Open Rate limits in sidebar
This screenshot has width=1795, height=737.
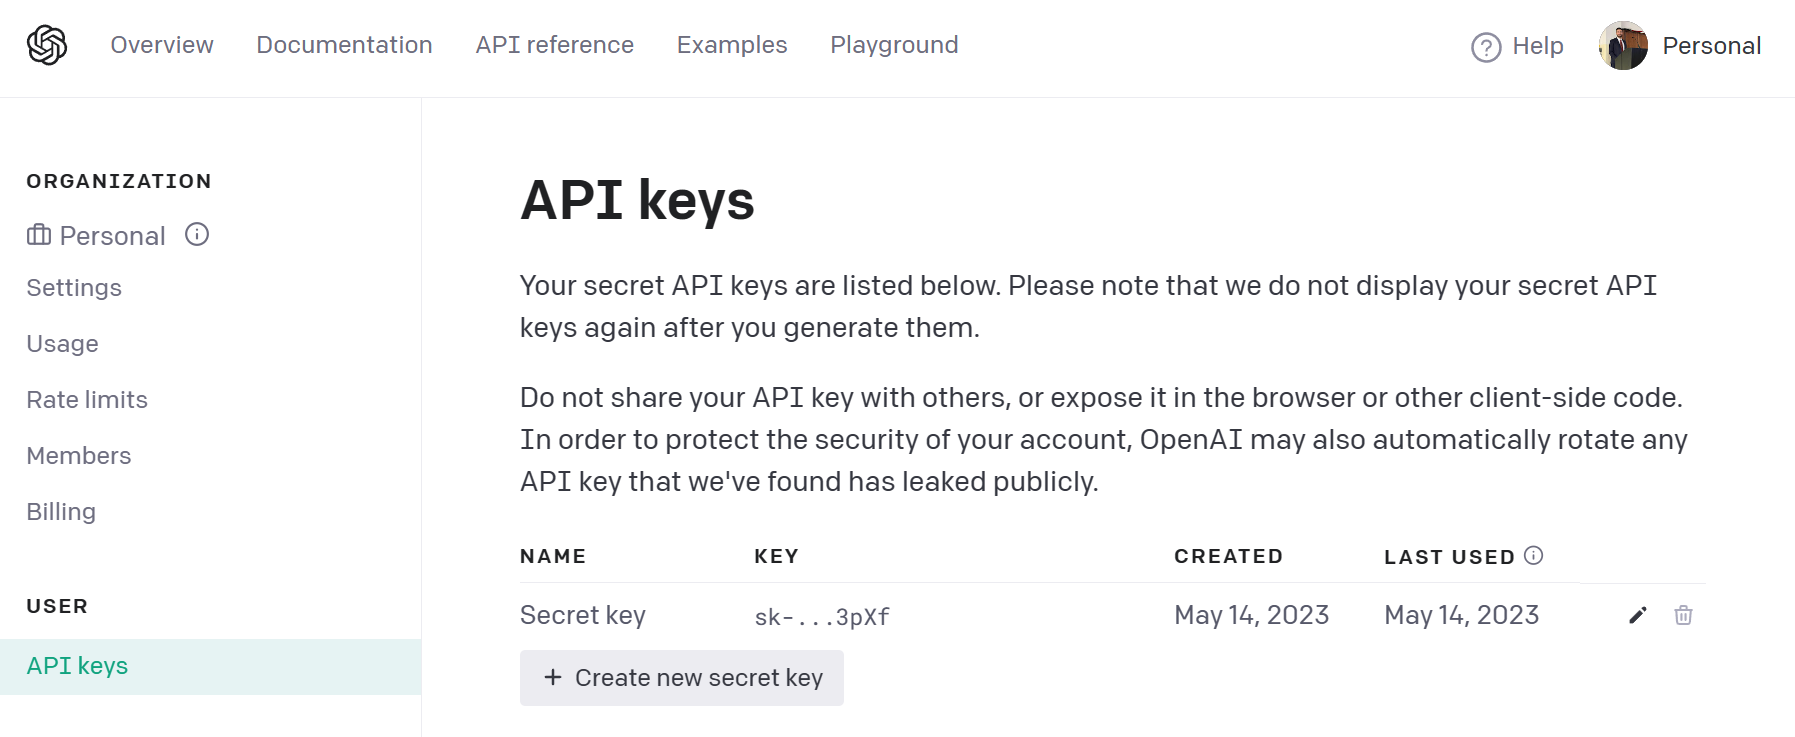87,400
